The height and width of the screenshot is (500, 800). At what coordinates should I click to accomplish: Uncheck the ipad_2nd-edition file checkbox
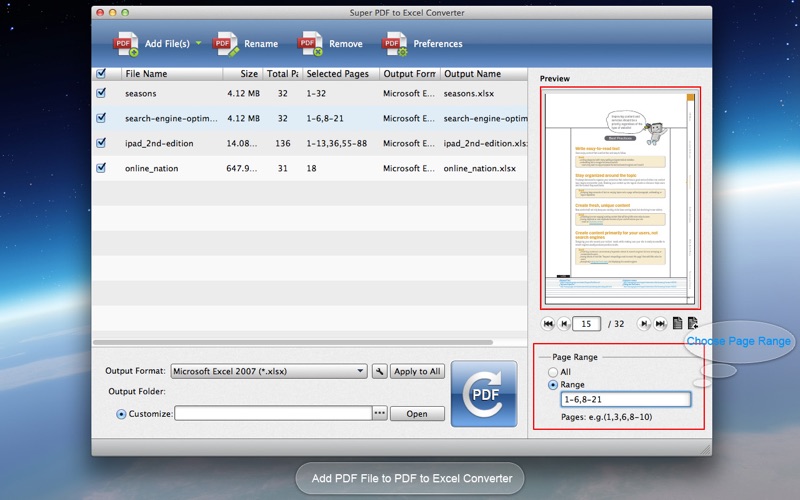(101, 143)
